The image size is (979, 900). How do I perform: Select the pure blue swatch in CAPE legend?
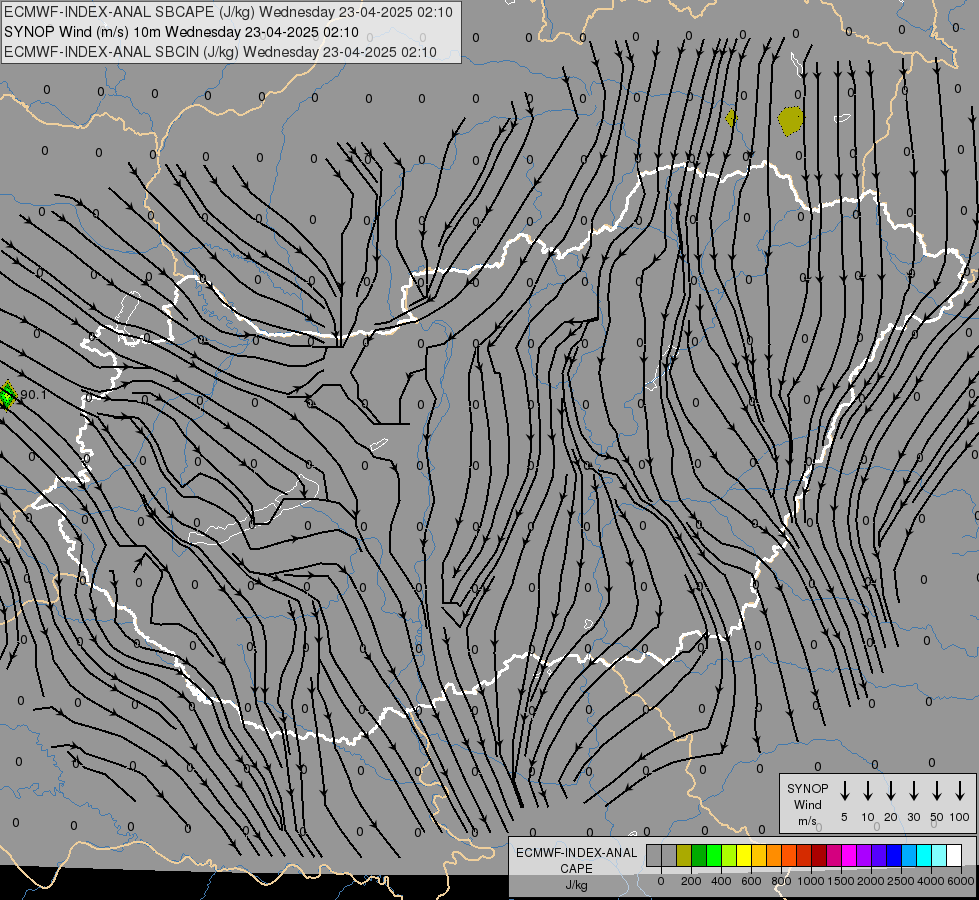pyautogui.click(x=893, y=855)
